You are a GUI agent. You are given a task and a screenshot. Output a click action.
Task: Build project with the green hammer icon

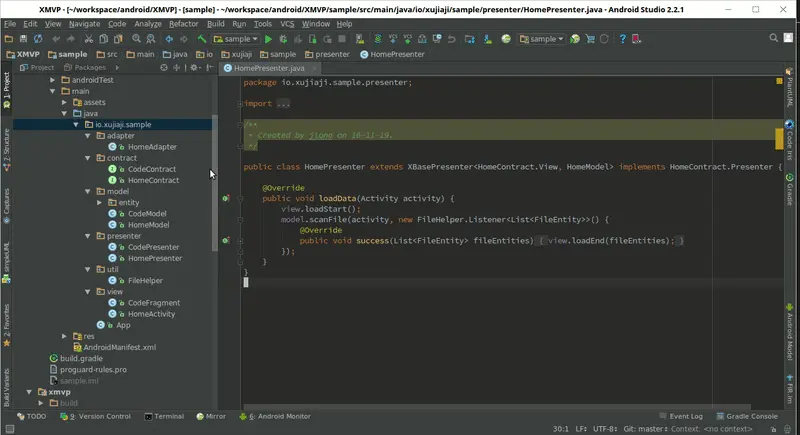202,39
